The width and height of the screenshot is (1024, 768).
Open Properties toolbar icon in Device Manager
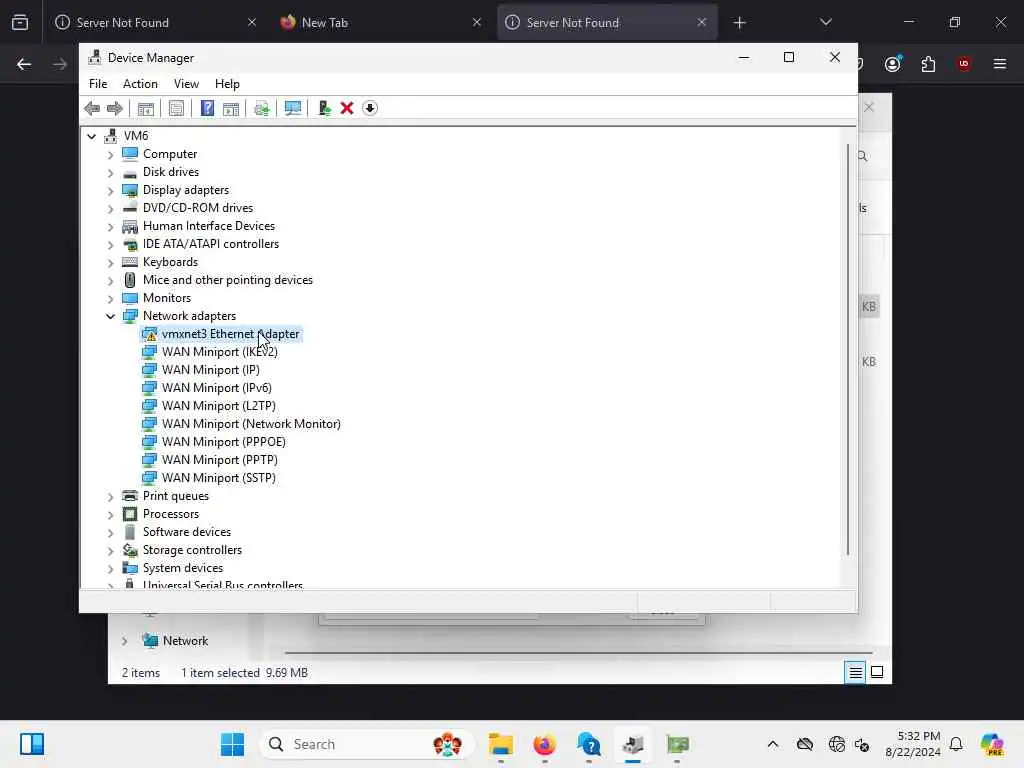tap(176, 108)
